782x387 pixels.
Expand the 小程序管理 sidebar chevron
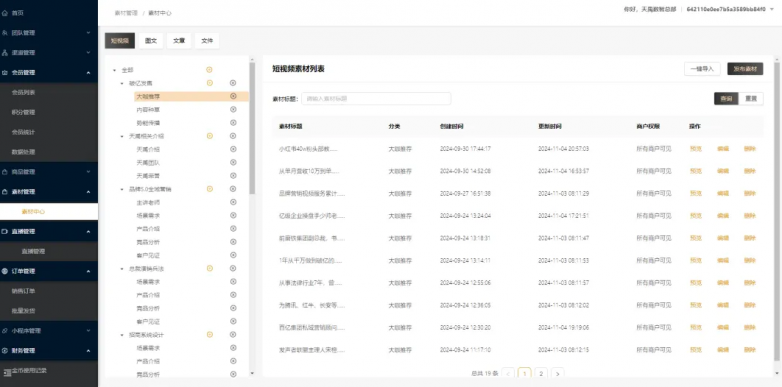(88, 331)
